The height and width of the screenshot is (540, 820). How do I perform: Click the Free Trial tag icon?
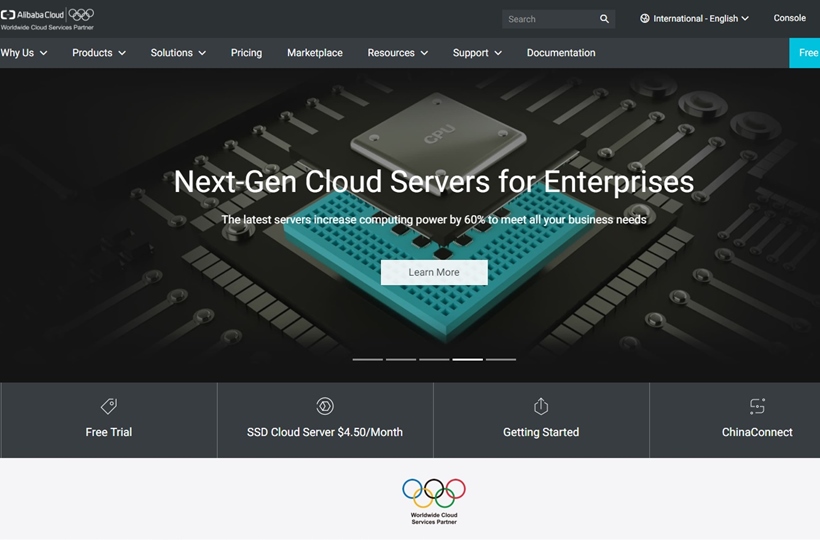(109, 406)
